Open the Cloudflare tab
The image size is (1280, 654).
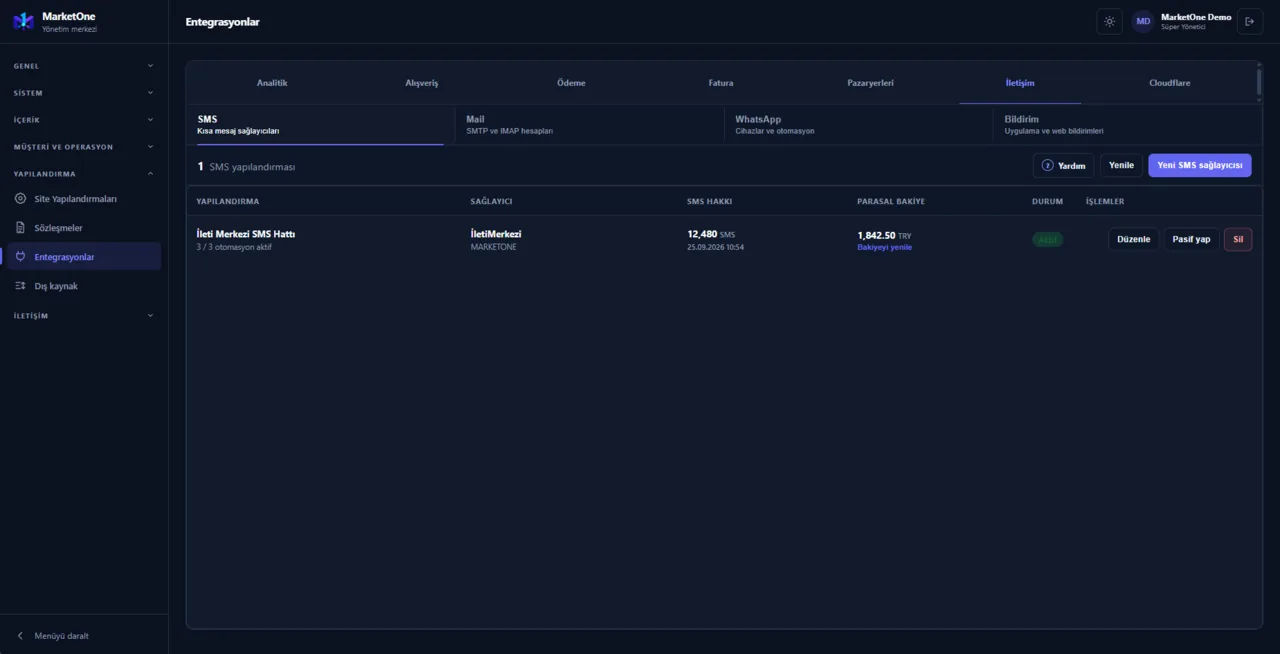1170,83
